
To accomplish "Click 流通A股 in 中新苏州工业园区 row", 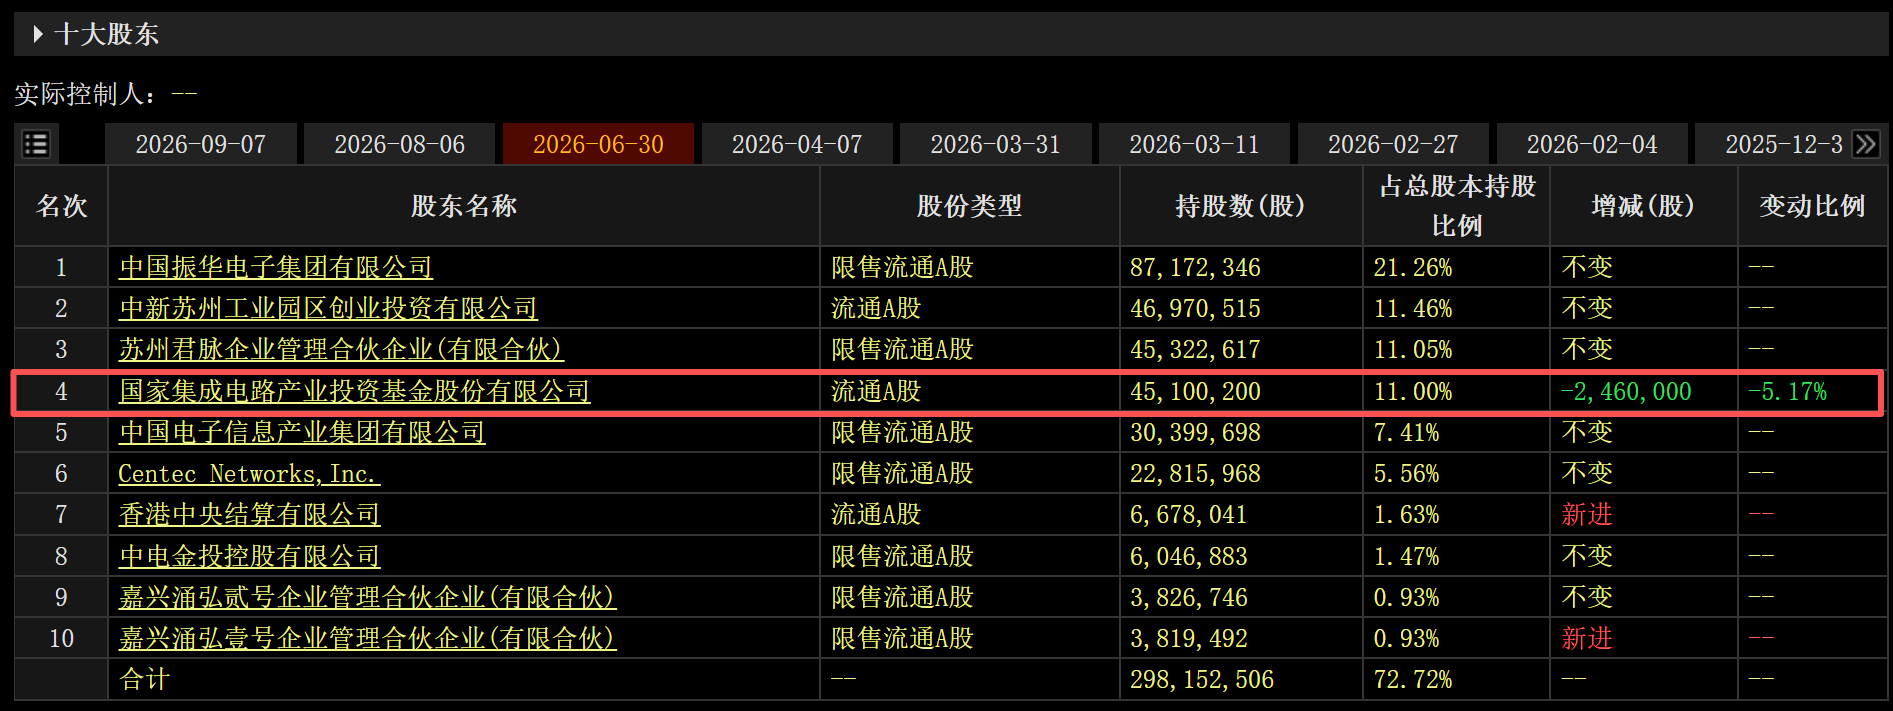I will [876, 308].
